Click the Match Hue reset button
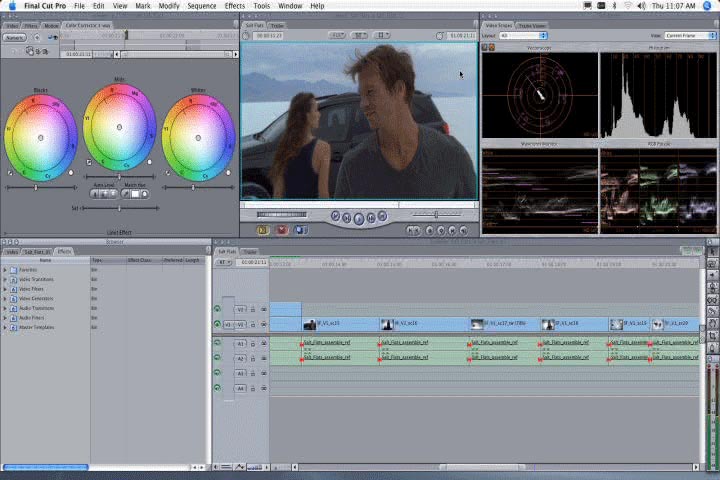 (x=145, y=194)
